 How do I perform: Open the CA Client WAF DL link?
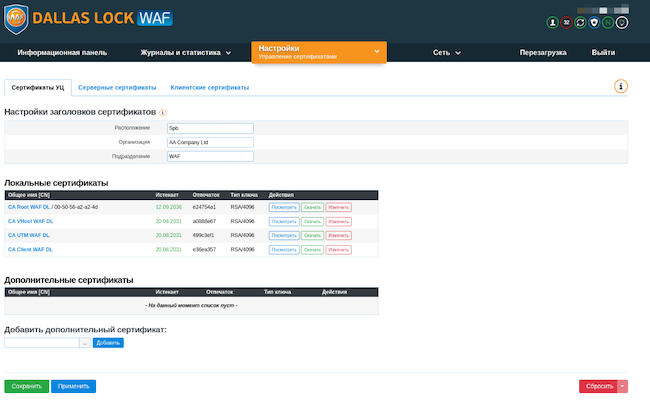pyautogui.click(x=30, y=249)
